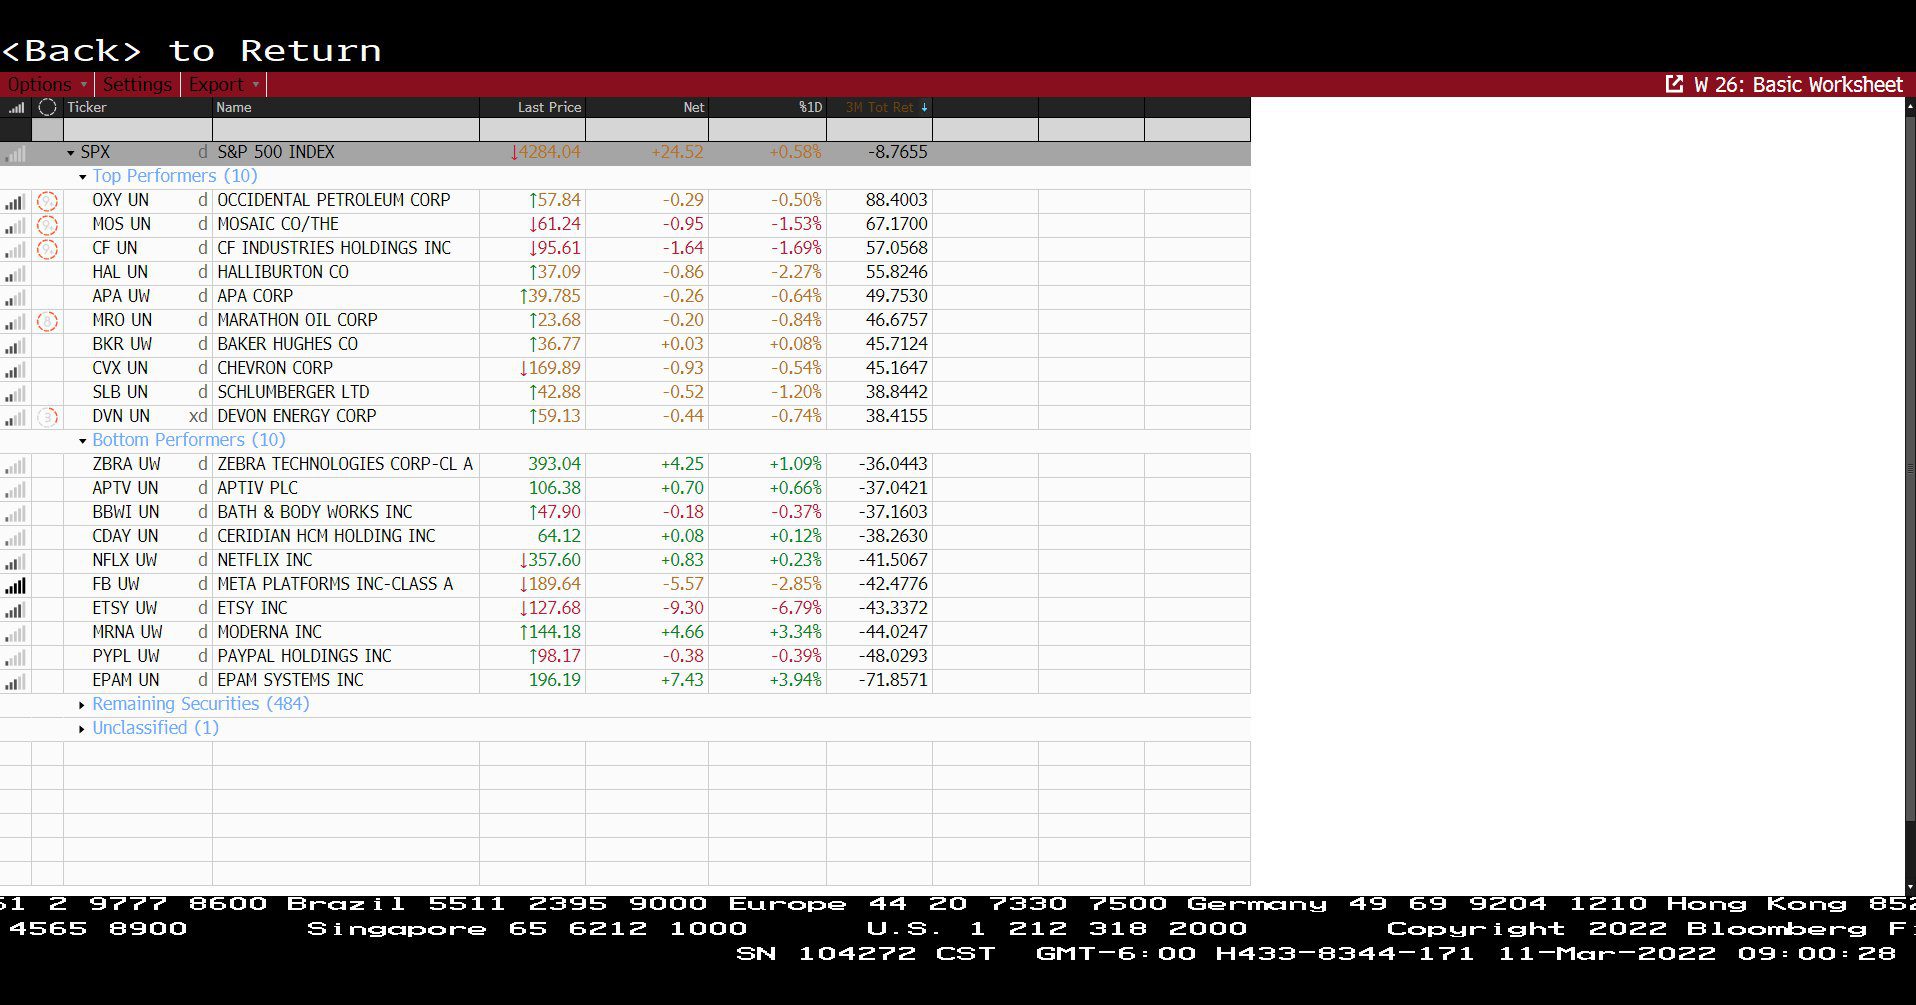The image size is (1916, 1005).
Task: Click the signal bars icon for APA UW
Action: click(15, 298)
